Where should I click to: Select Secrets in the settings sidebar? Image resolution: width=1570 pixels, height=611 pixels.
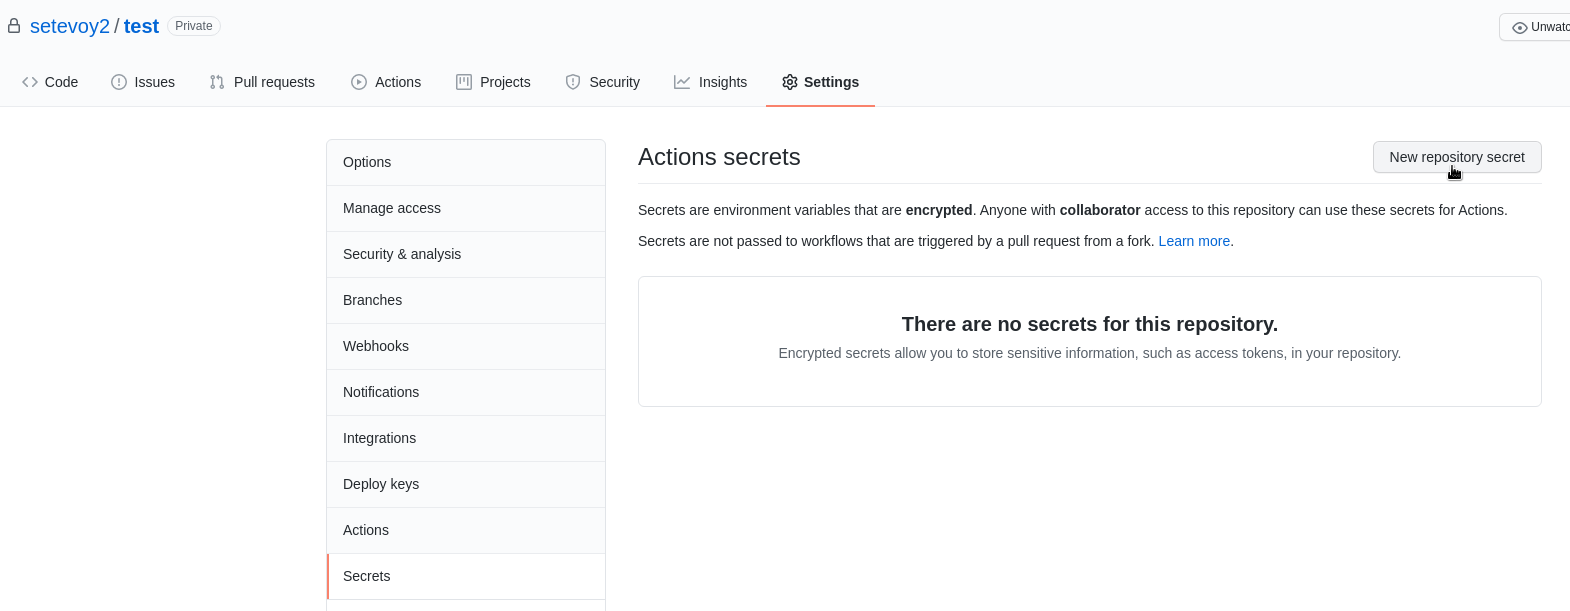(x=466, y=576)
